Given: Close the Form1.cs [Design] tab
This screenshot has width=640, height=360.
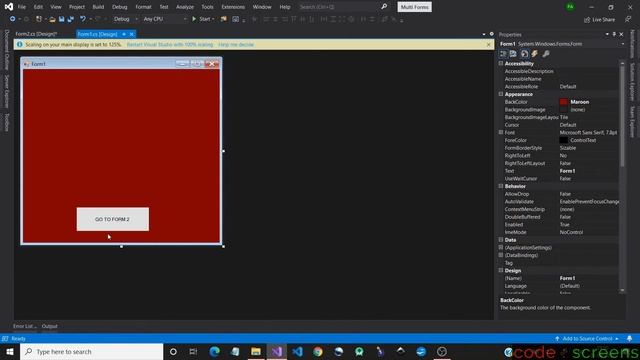Looking at the screenshot, I should 131,34.
